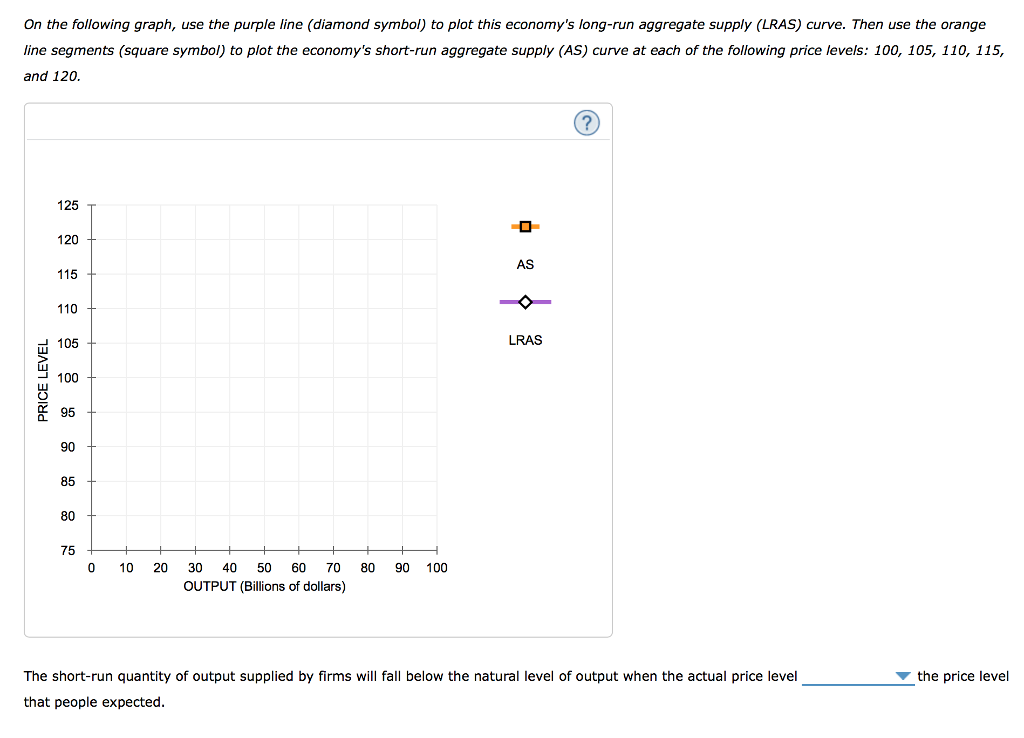Viewport: 1024px width, 738px height.
Task: Deselect the currently active line tool
Action: point(524,227)
